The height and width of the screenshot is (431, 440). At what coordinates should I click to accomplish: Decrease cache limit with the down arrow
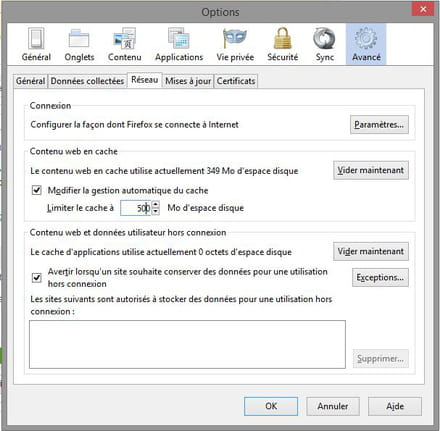[155, 211]
